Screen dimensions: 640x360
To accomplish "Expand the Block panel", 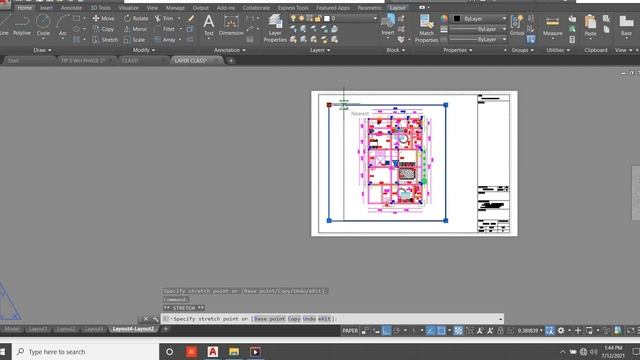I will pos(396,50).
